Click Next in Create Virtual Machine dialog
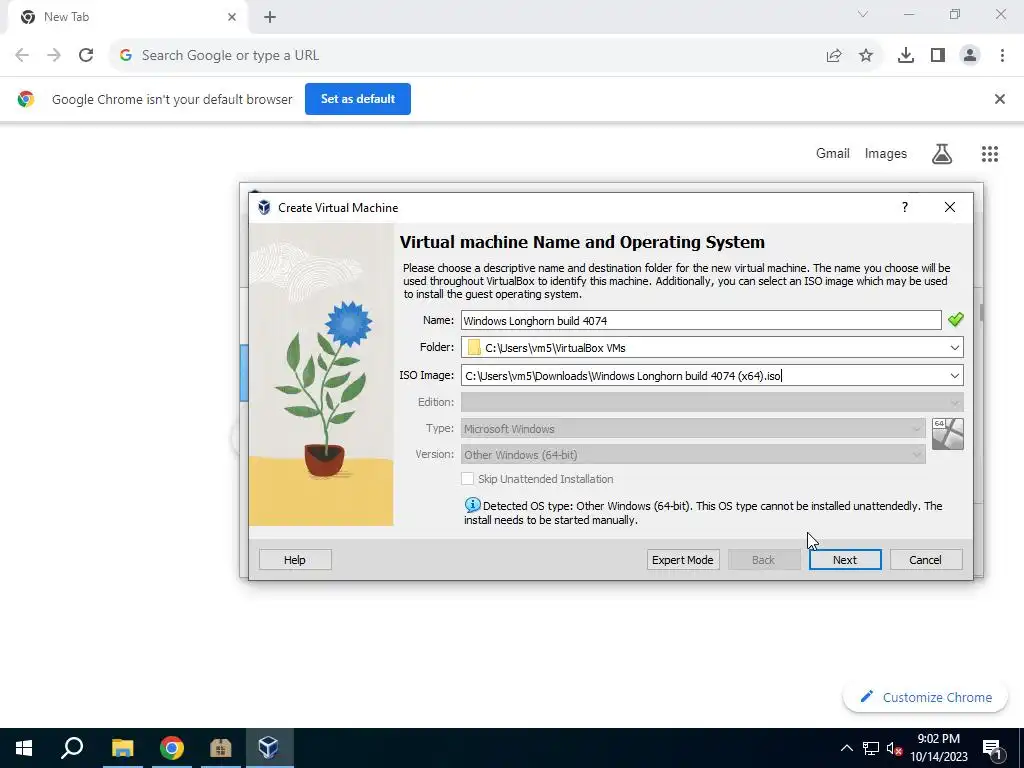The image size is (1024, 768). pyautogui.click(x=844, y=560)
